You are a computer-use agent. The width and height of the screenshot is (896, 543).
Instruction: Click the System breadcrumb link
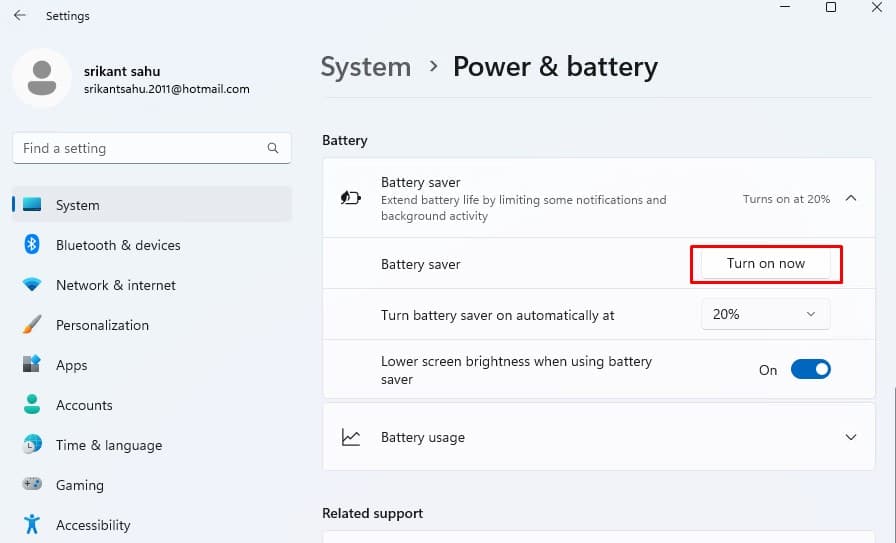pos(365,67)
